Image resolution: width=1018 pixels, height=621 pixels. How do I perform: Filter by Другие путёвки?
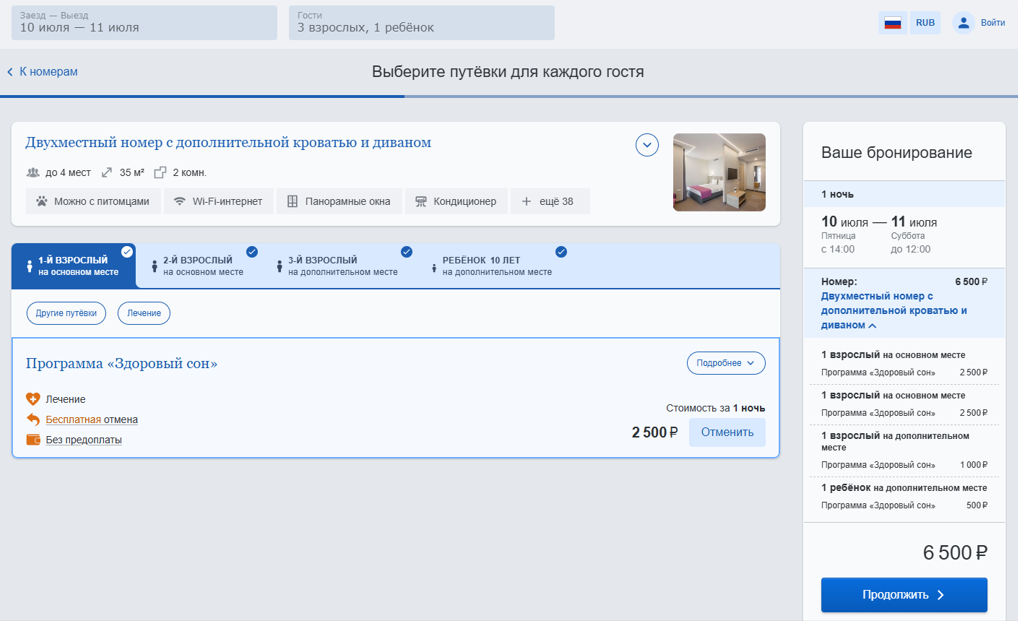(x=66, y=313)
